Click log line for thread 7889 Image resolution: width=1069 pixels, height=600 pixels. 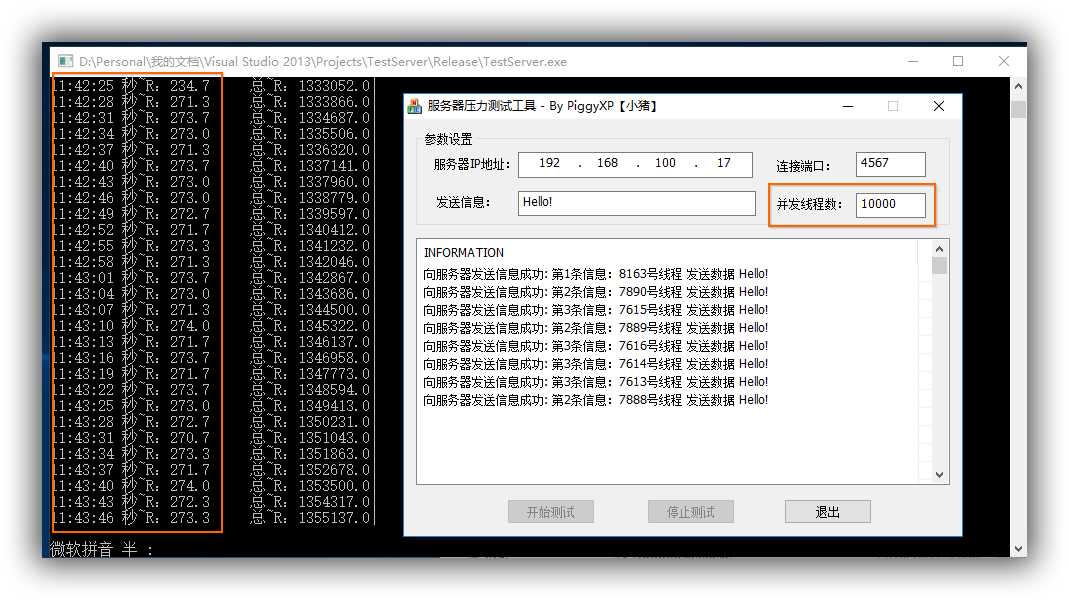click(595, 328)
